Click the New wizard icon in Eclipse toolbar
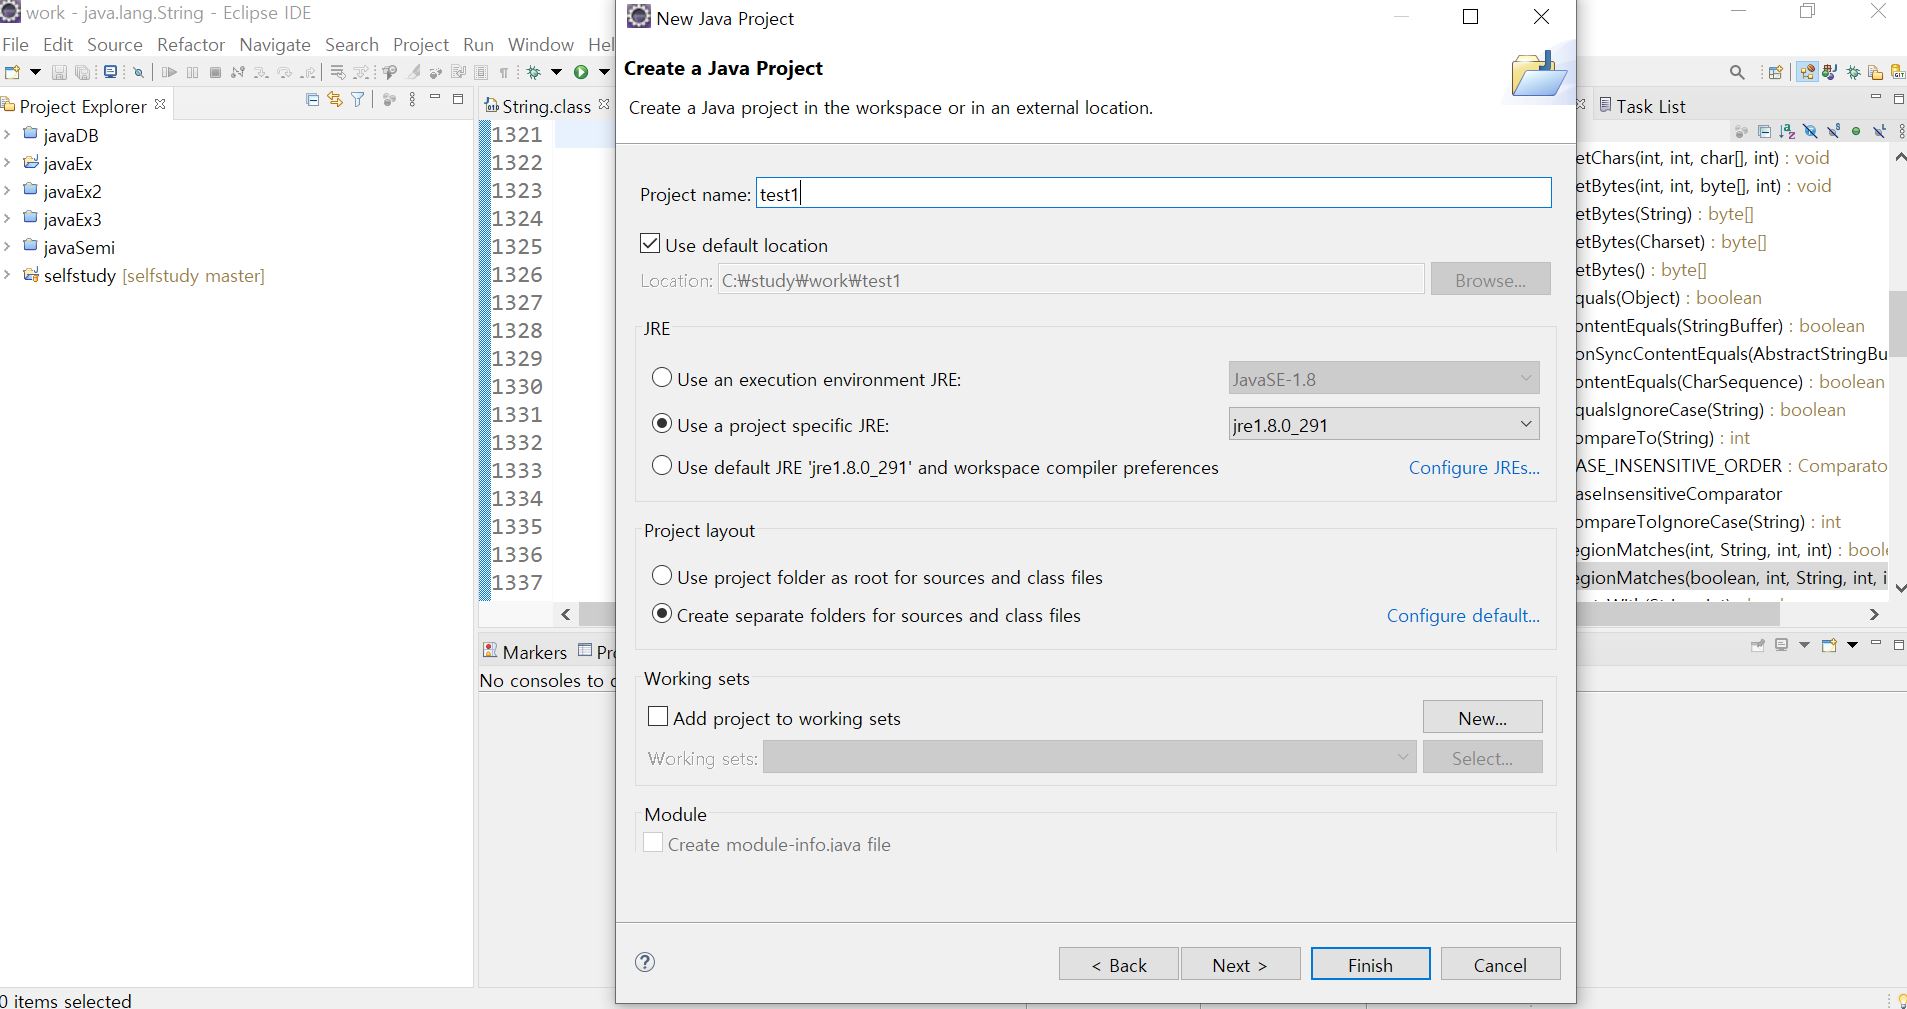This screenshot has width=1907, height=1009. tap(12, 72)
